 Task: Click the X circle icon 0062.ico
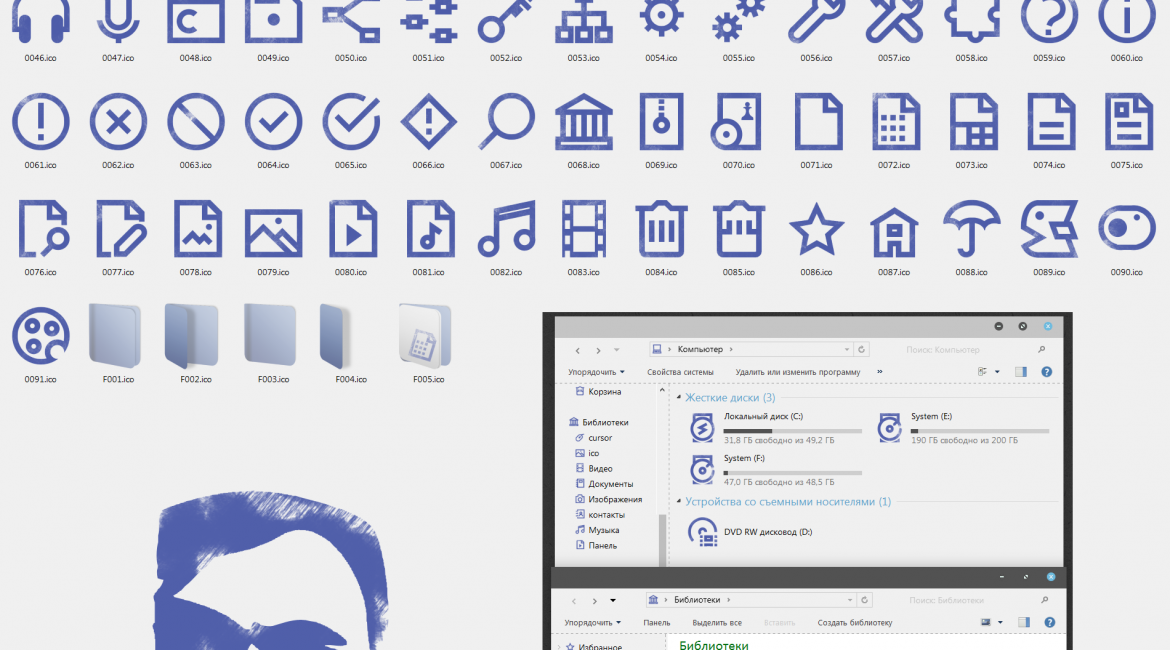(118, 122)
